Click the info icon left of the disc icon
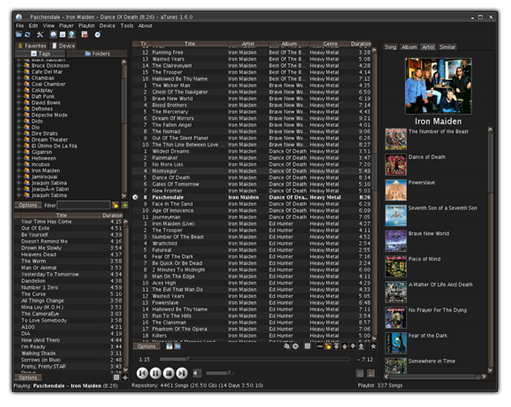 [287, 347]
